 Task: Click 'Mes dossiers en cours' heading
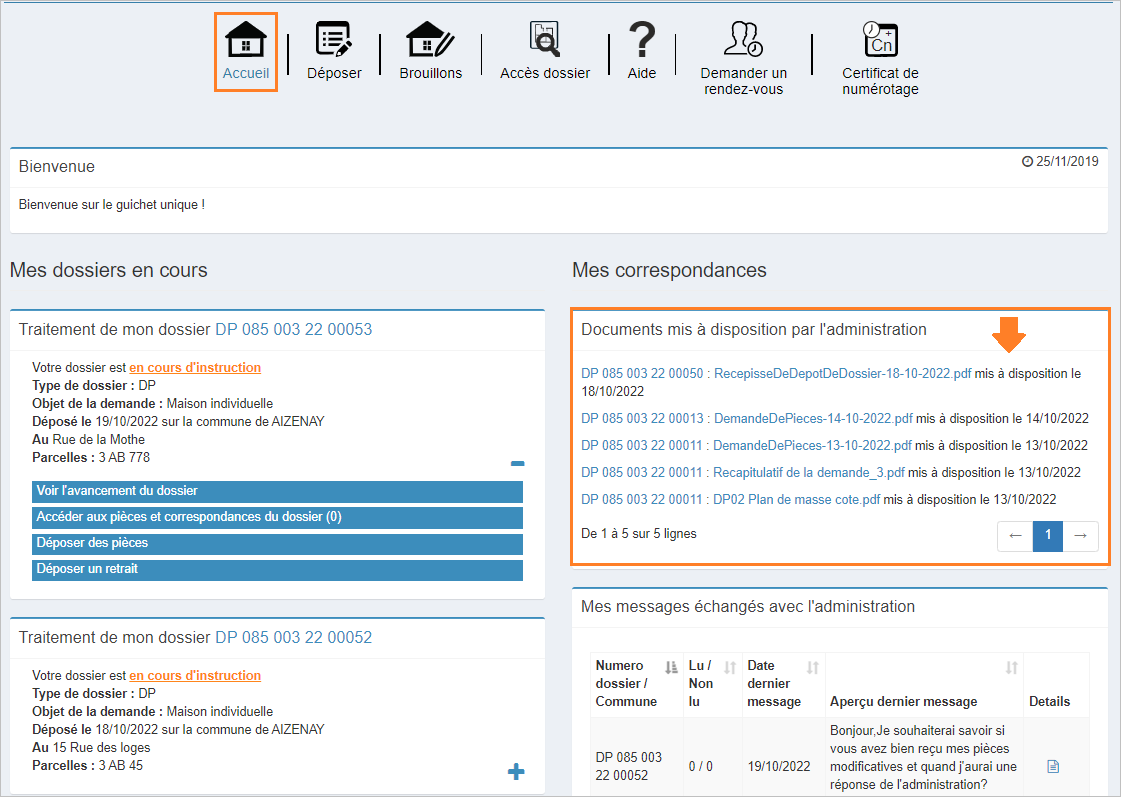[x=109, y=270]
